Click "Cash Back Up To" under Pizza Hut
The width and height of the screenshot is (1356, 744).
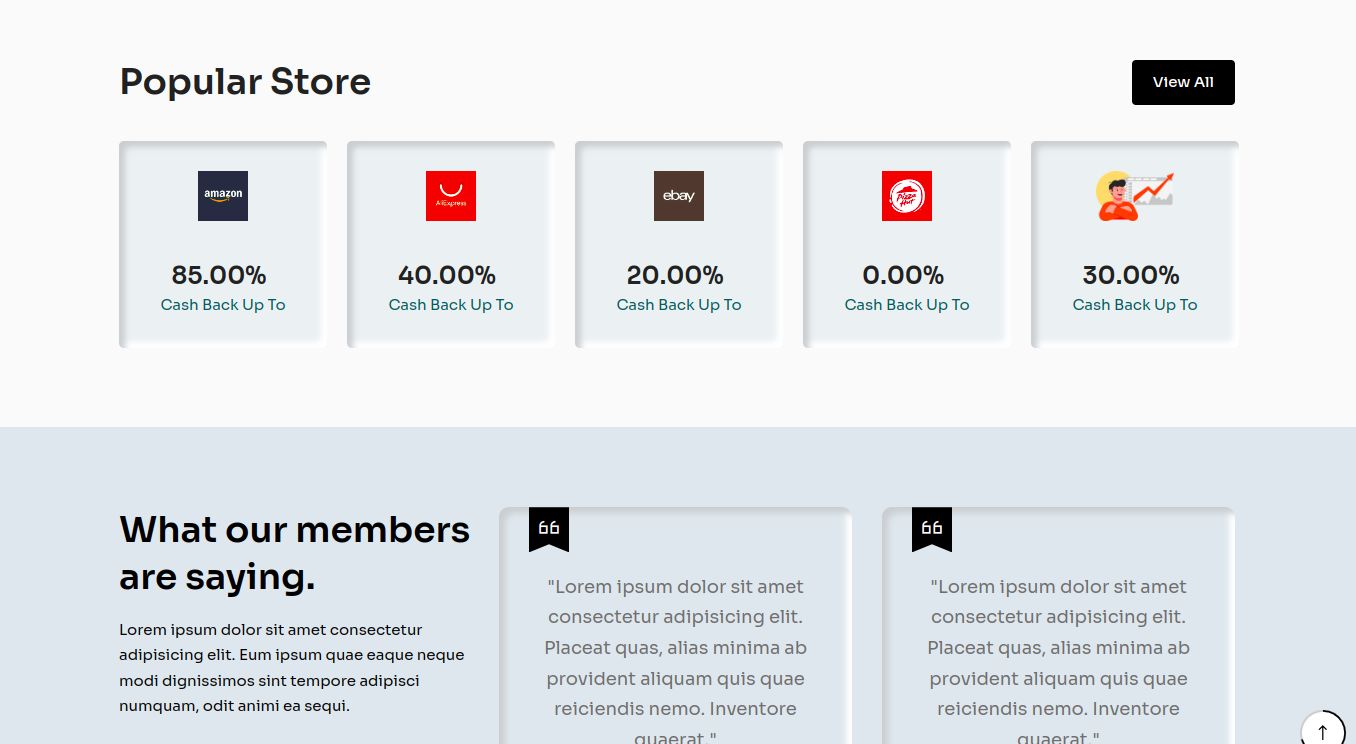pos(907,305)
